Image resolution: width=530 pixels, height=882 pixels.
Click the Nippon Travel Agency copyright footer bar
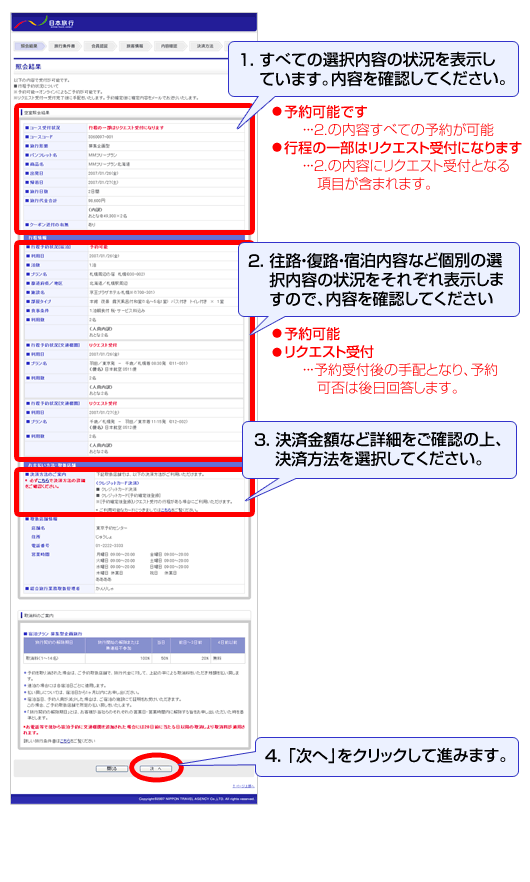tap(134, 799)
